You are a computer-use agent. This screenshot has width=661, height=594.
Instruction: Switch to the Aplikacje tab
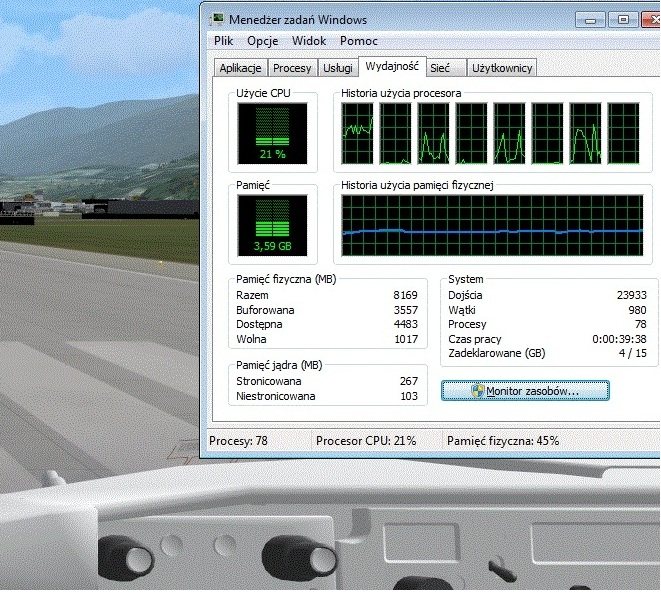pyautogui.click(x=241, y=68)
